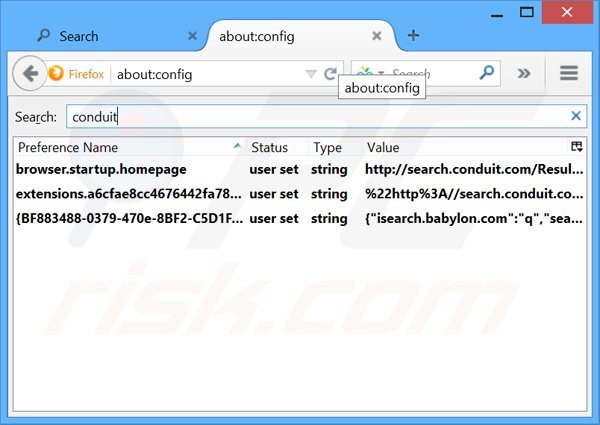The width and height of the screenshot is (600, 425).
Task: Close the Firefox window
Action: tap(567, 12)
